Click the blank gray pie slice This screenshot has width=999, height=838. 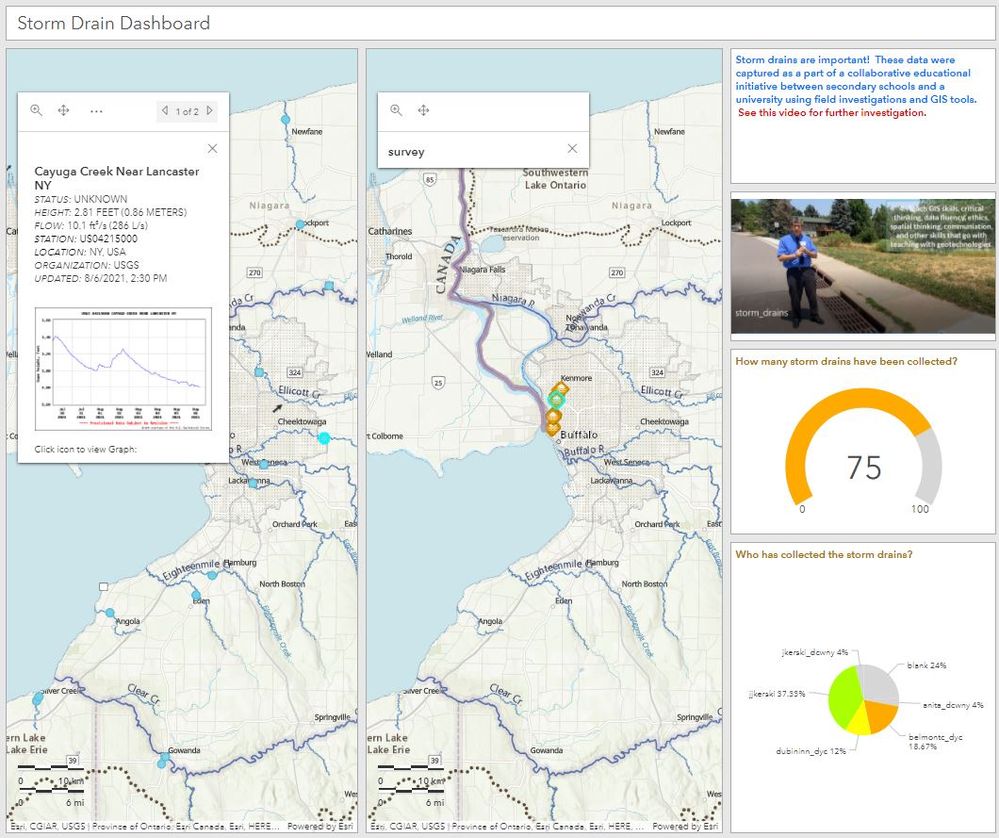tap(880, 683)
